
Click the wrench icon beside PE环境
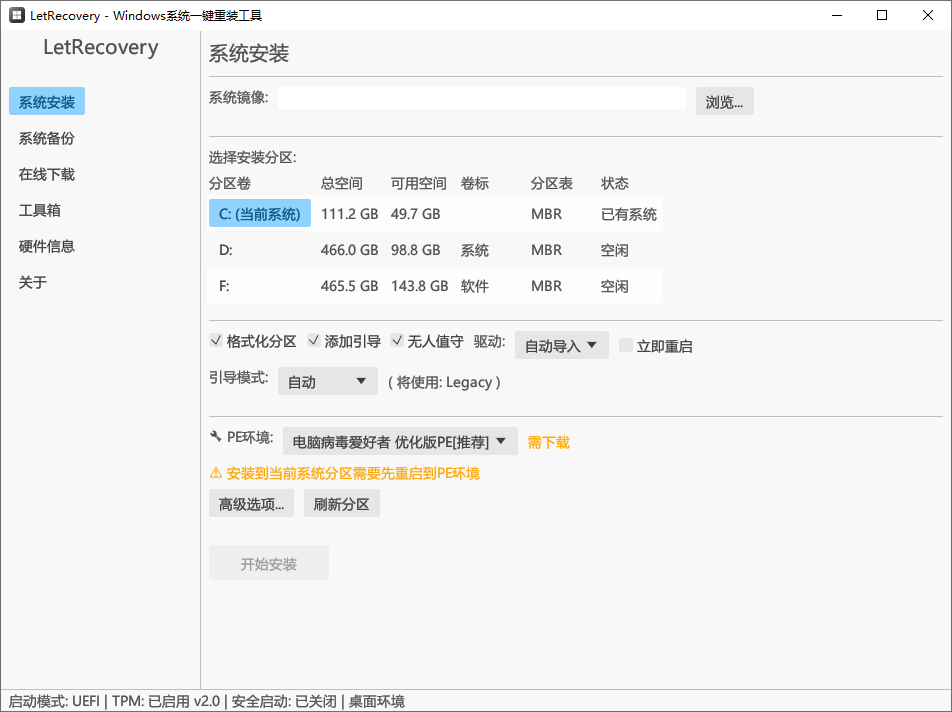pyautogui.click(x=216, y=440)
